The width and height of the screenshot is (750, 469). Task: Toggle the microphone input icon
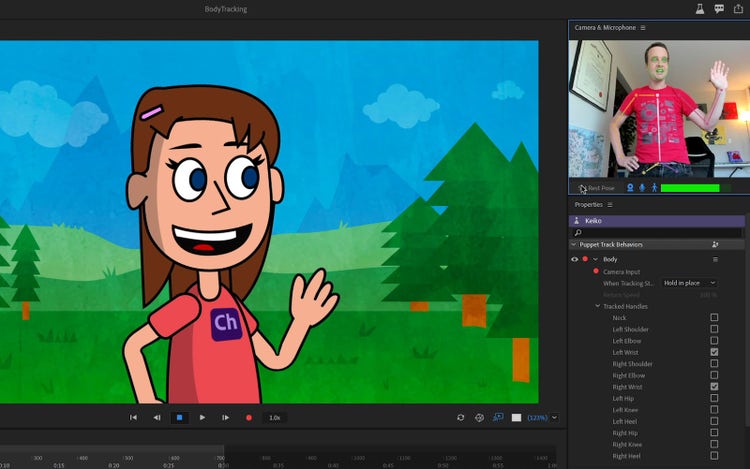coord(642,187)
